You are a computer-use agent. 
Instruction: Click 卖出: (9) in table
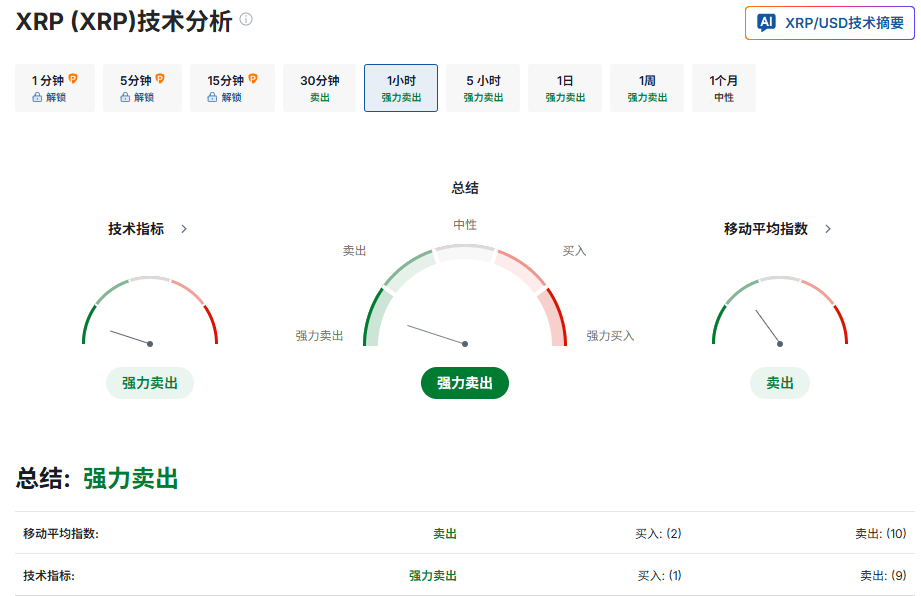tap(883, 576)
